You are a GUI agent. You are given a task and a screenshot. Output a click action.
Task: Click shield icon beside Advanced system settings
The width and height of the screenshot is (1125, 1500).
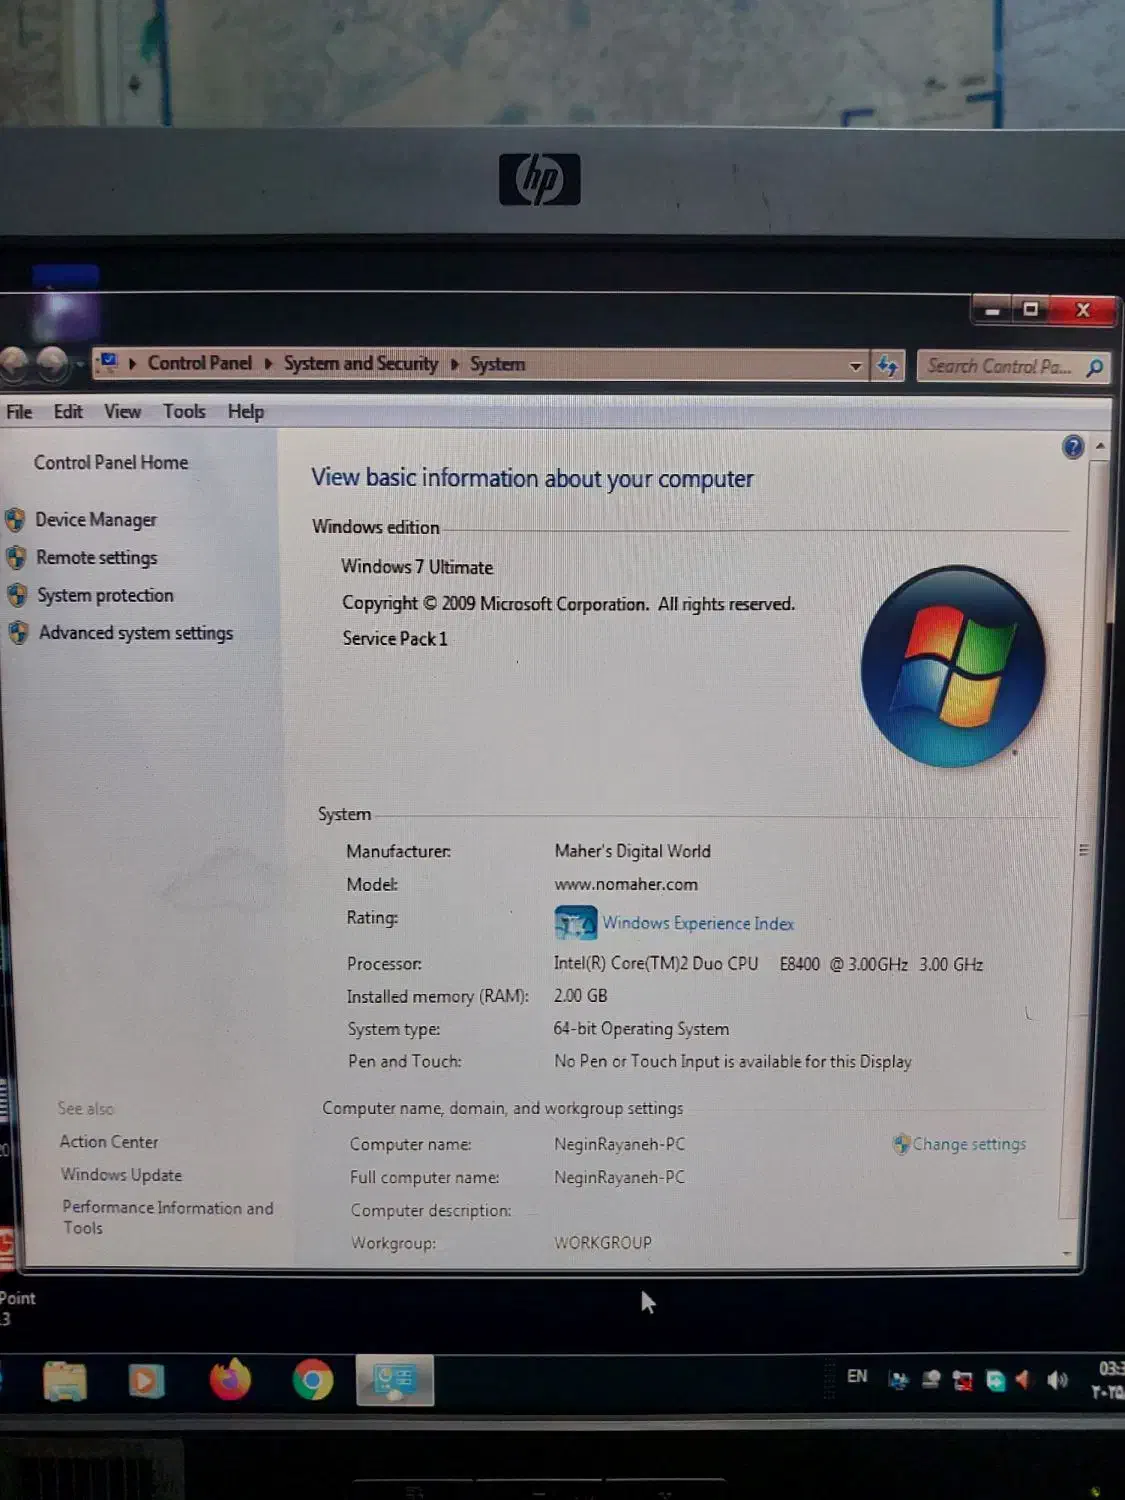(18, 633)
